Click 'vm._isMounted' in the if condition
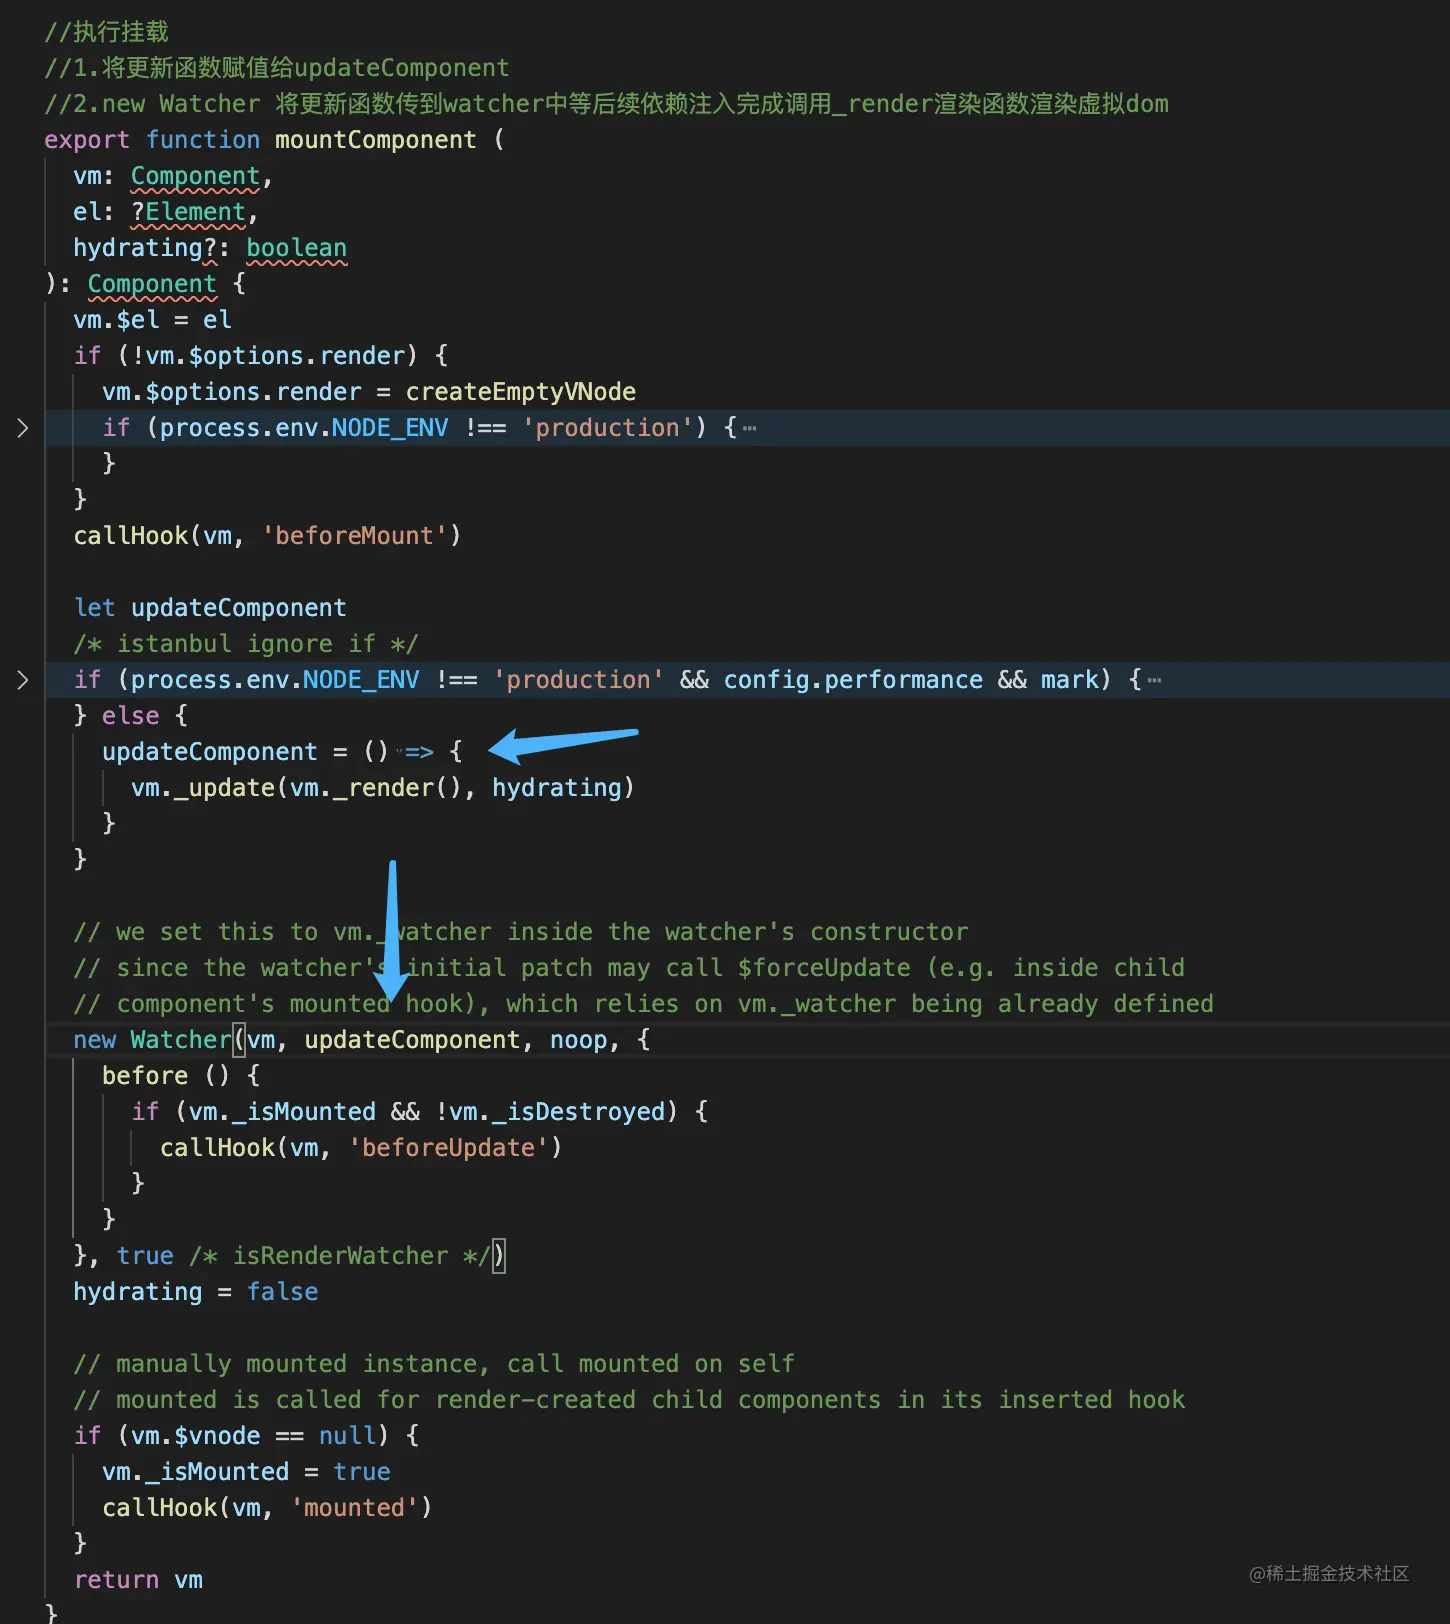 pos(282,1112)
